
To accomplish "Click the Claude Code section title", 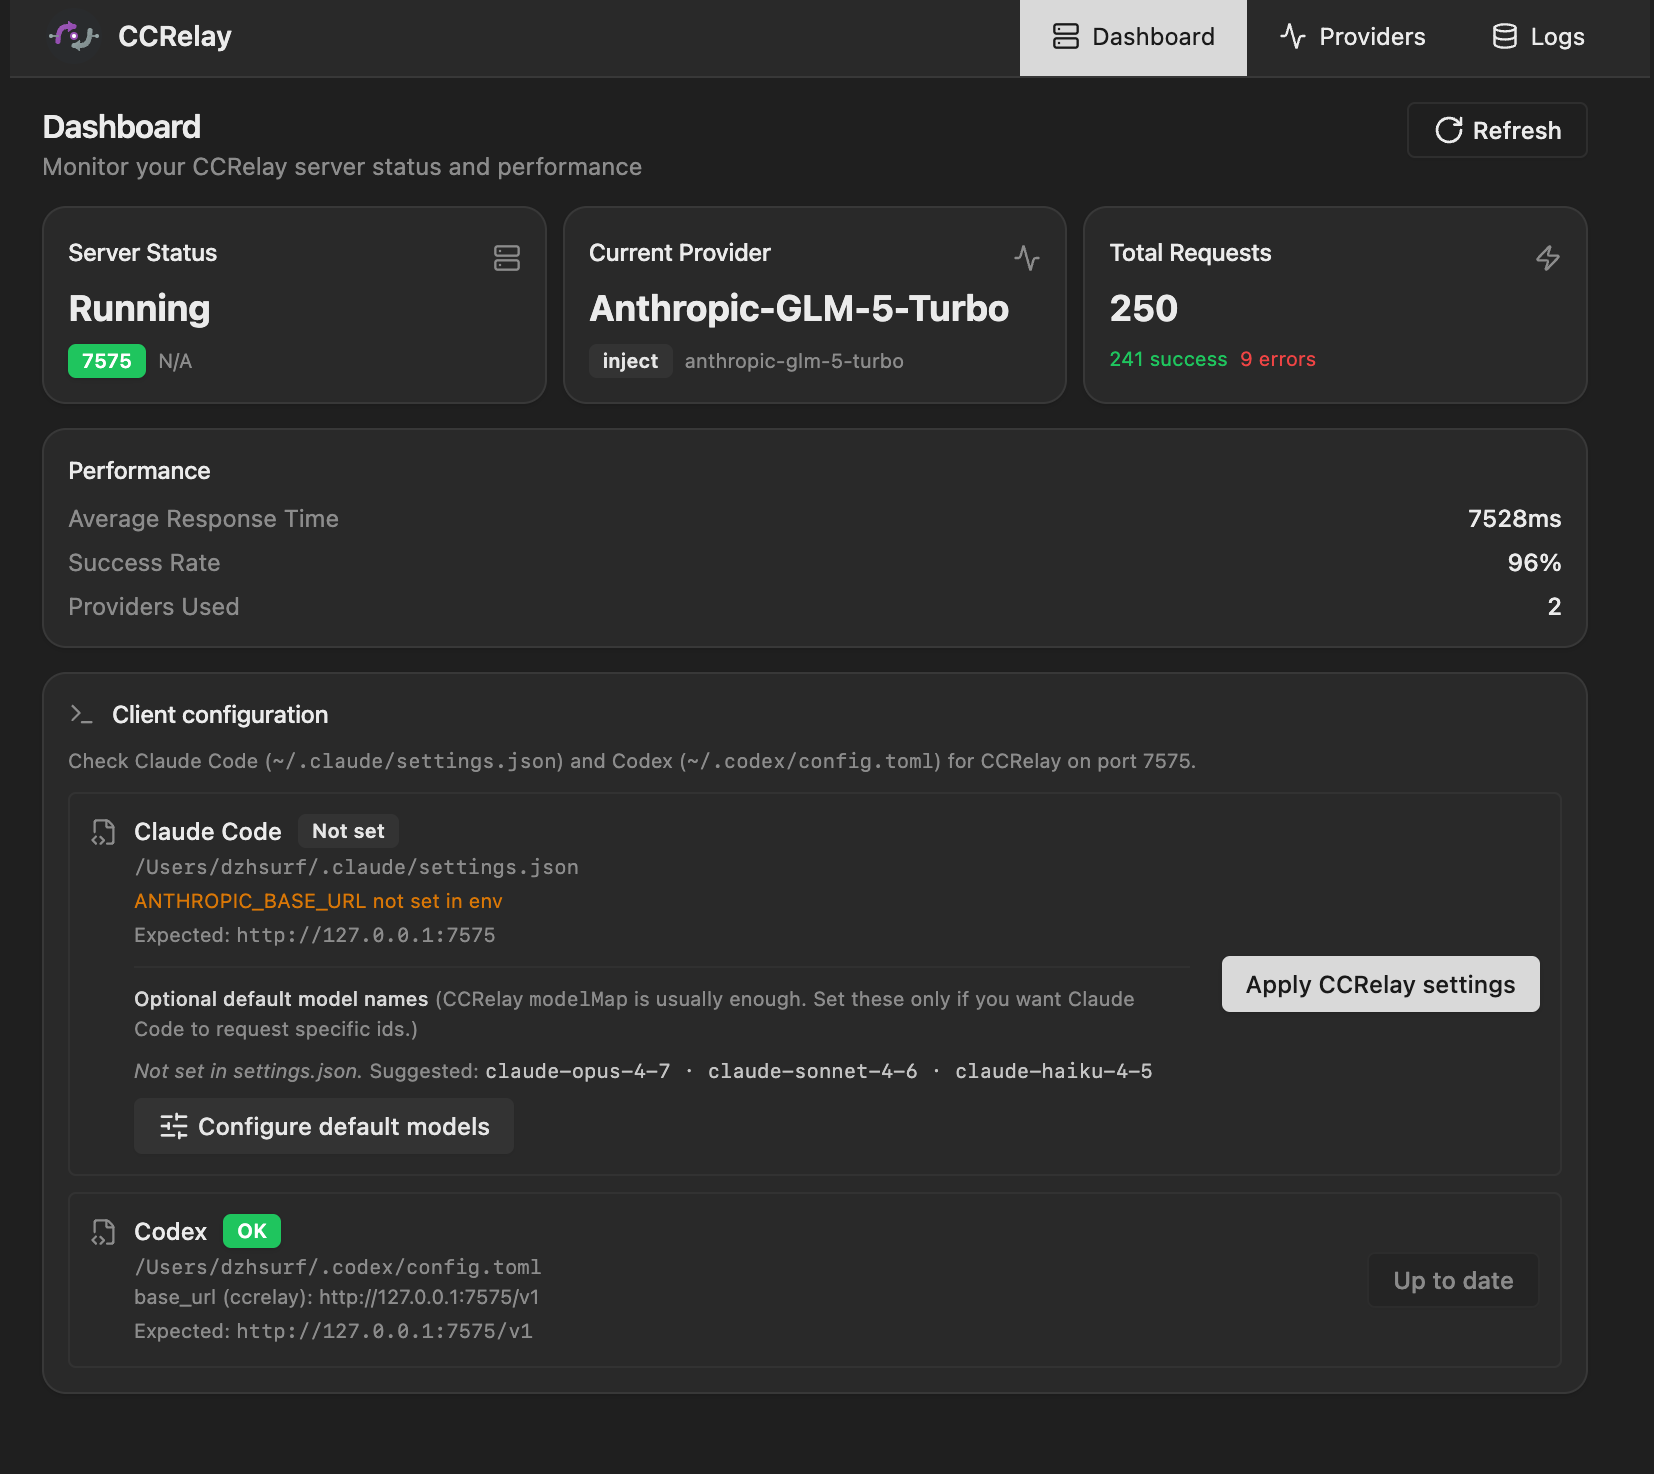I will pyautogui.click(x=208, y=832).
